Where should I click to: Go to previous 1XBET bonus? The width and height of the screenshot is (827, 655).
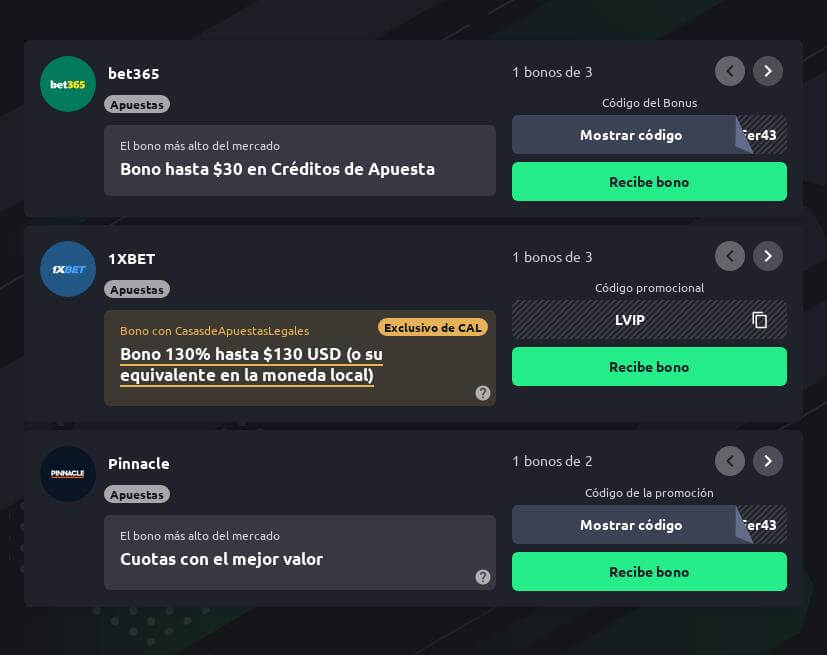point(730,256)
